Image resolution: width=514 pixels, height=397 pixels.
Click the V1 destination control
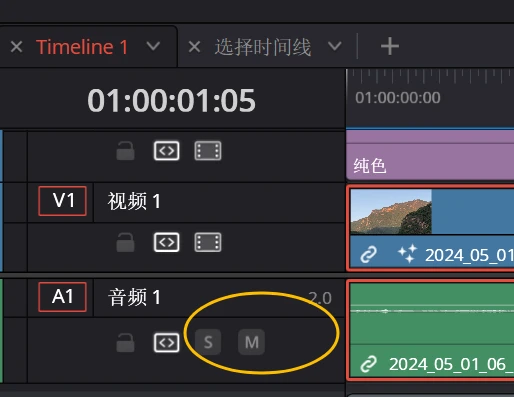pyautogui.click(x=63, y=201)
